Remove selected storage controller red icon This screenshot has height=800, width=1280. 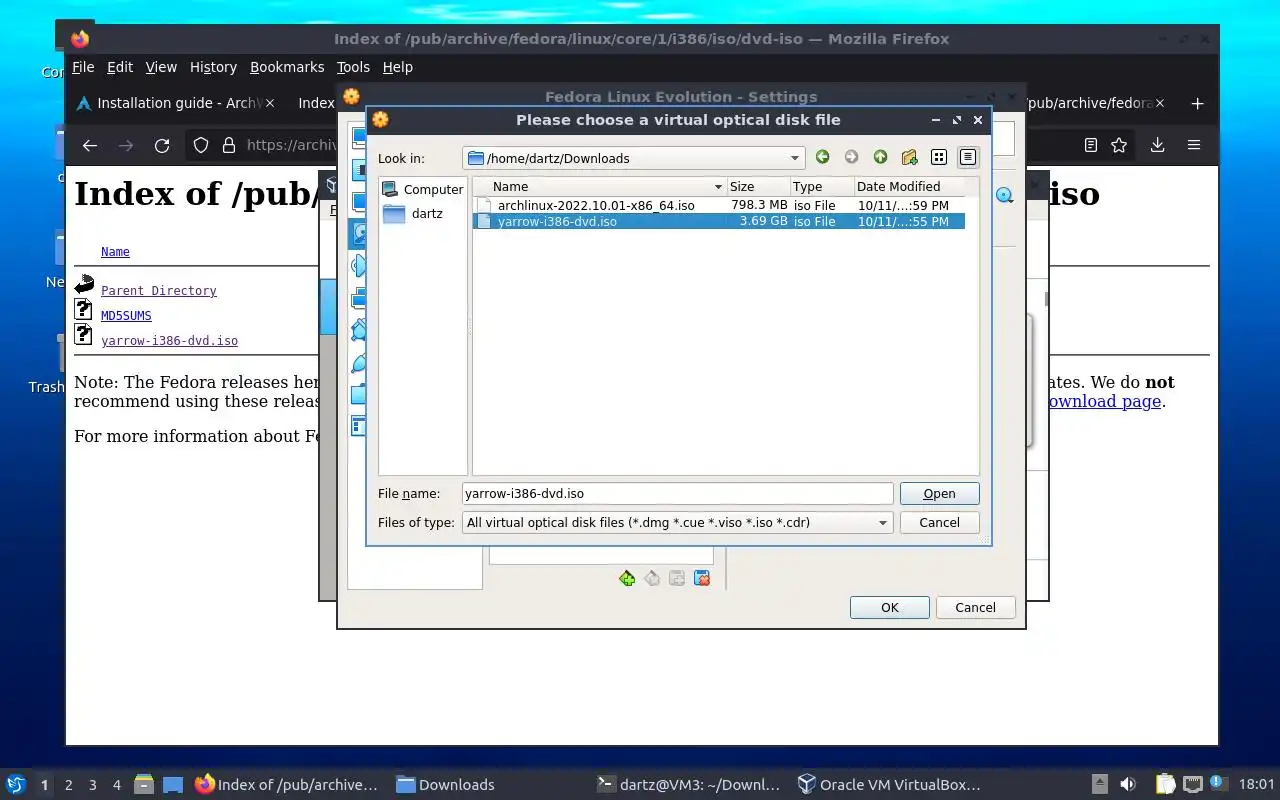tap(702, 578)
